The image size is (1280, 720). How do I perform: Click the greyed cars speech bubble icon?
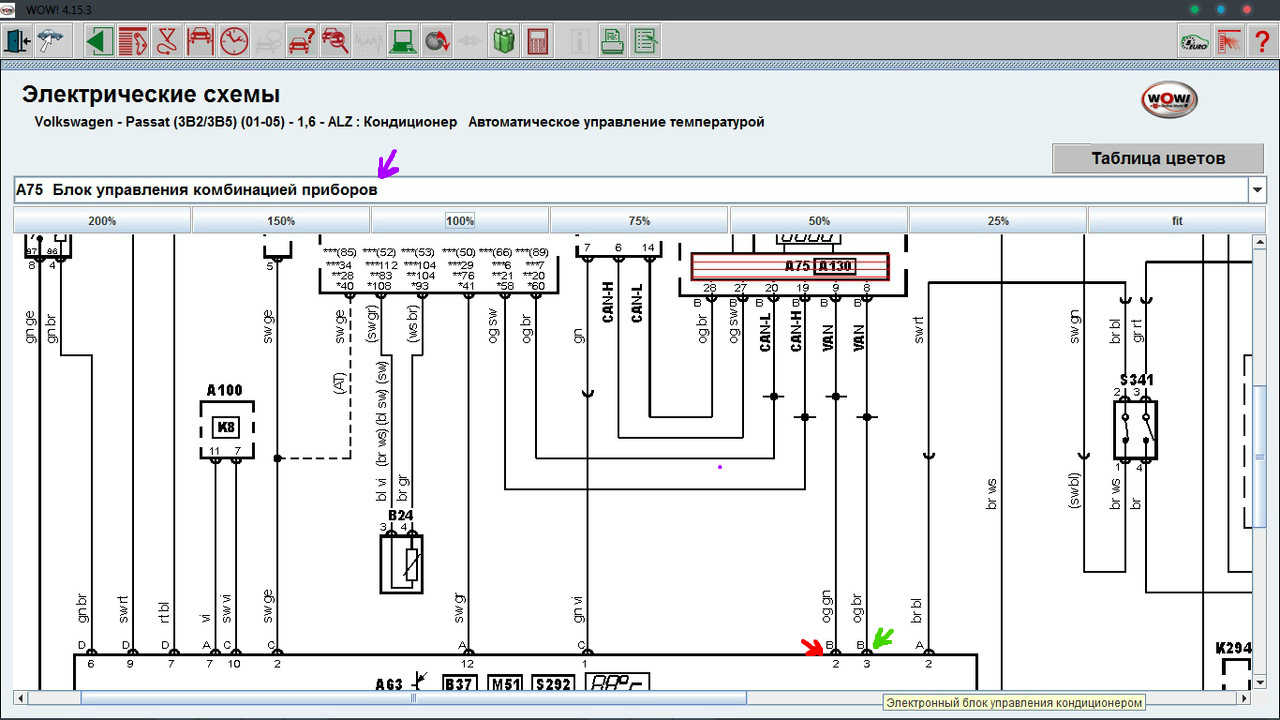point(268,41)
